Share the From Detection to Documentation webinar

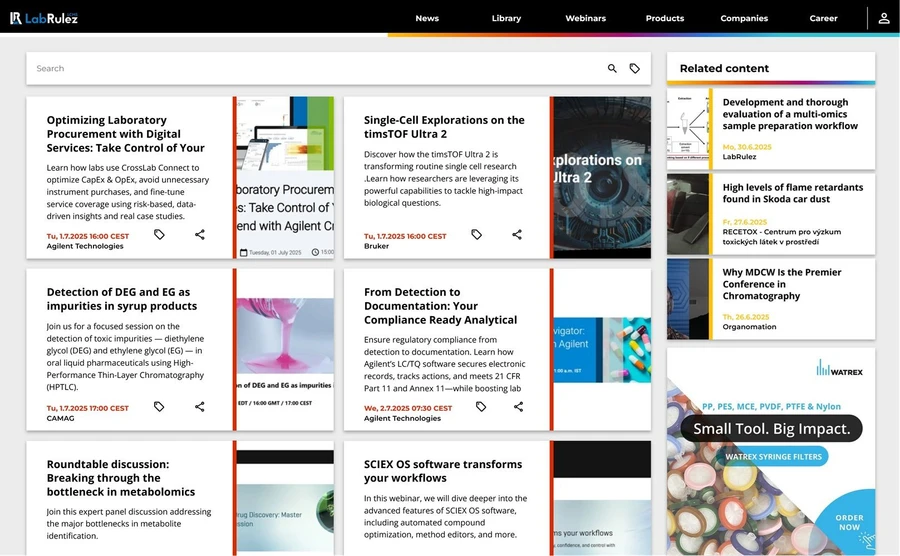518,406
